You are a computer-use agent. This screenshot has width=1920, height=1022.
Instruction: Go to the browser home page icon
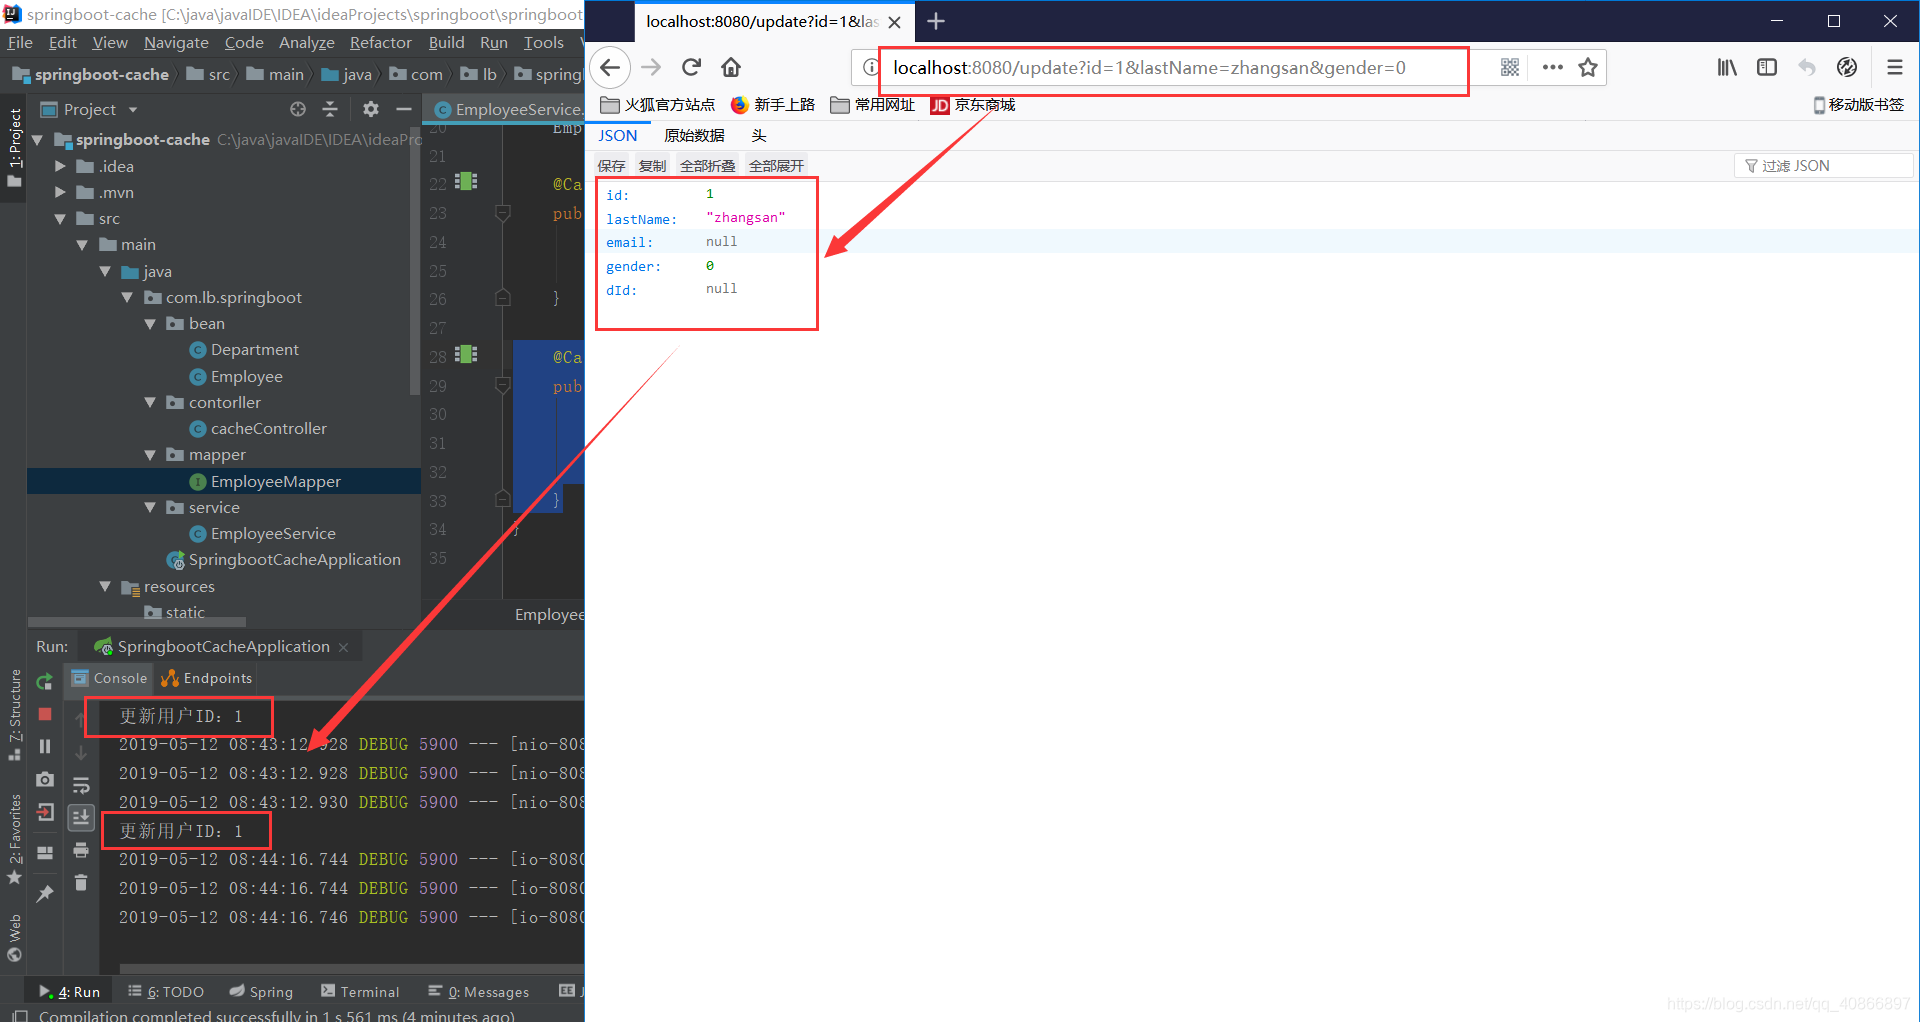(731, 67)
